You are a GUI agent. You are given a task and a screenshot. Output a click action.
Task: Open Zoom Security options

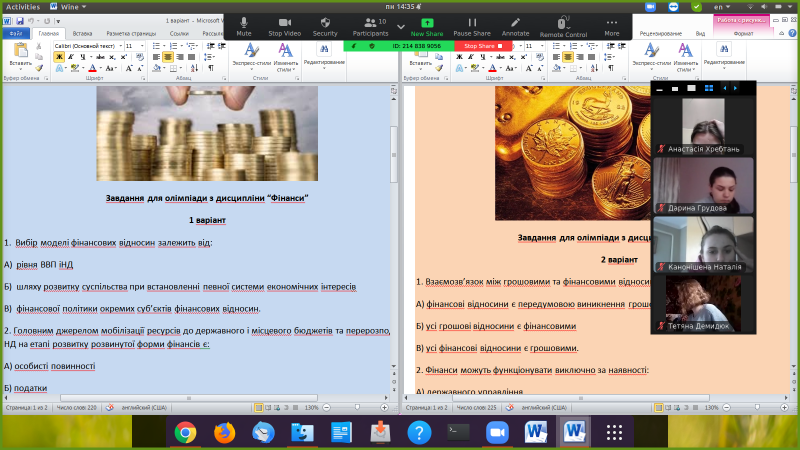click(x=325, y=27)
